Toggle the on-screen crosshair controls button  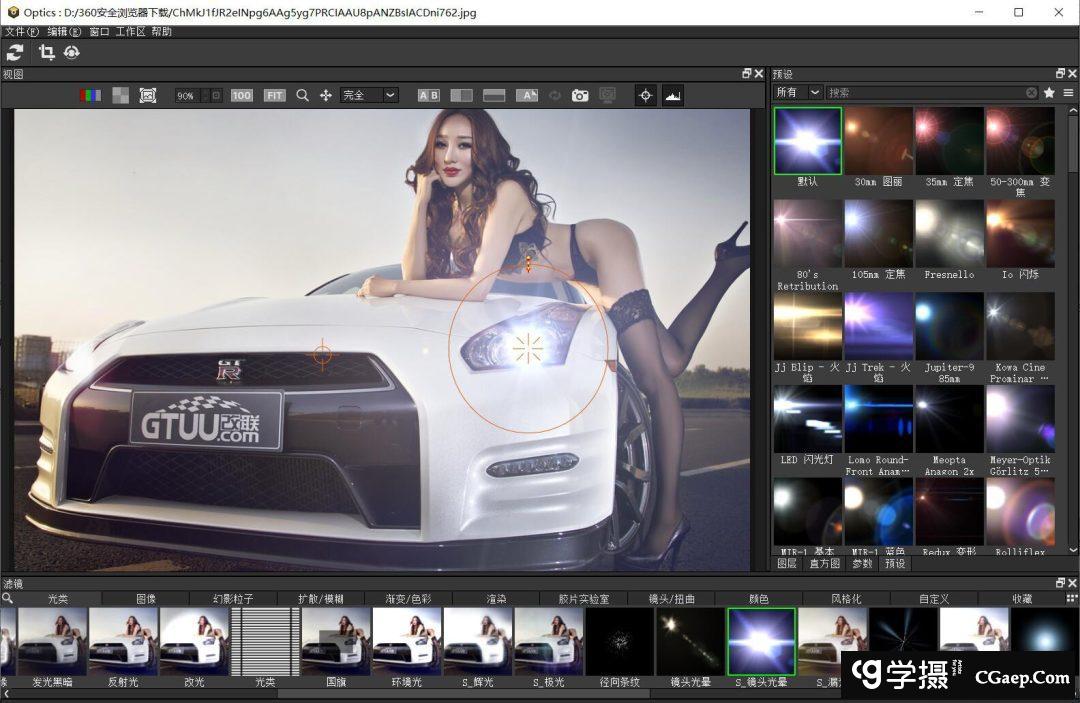[x=645, y=95]
